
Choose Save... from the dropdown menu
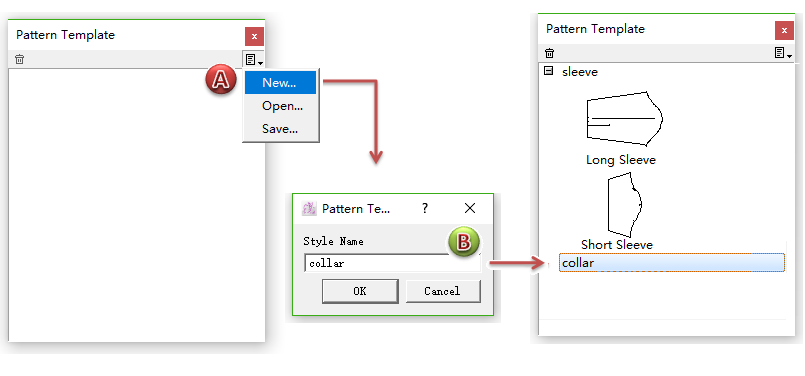tap(280, 128)
